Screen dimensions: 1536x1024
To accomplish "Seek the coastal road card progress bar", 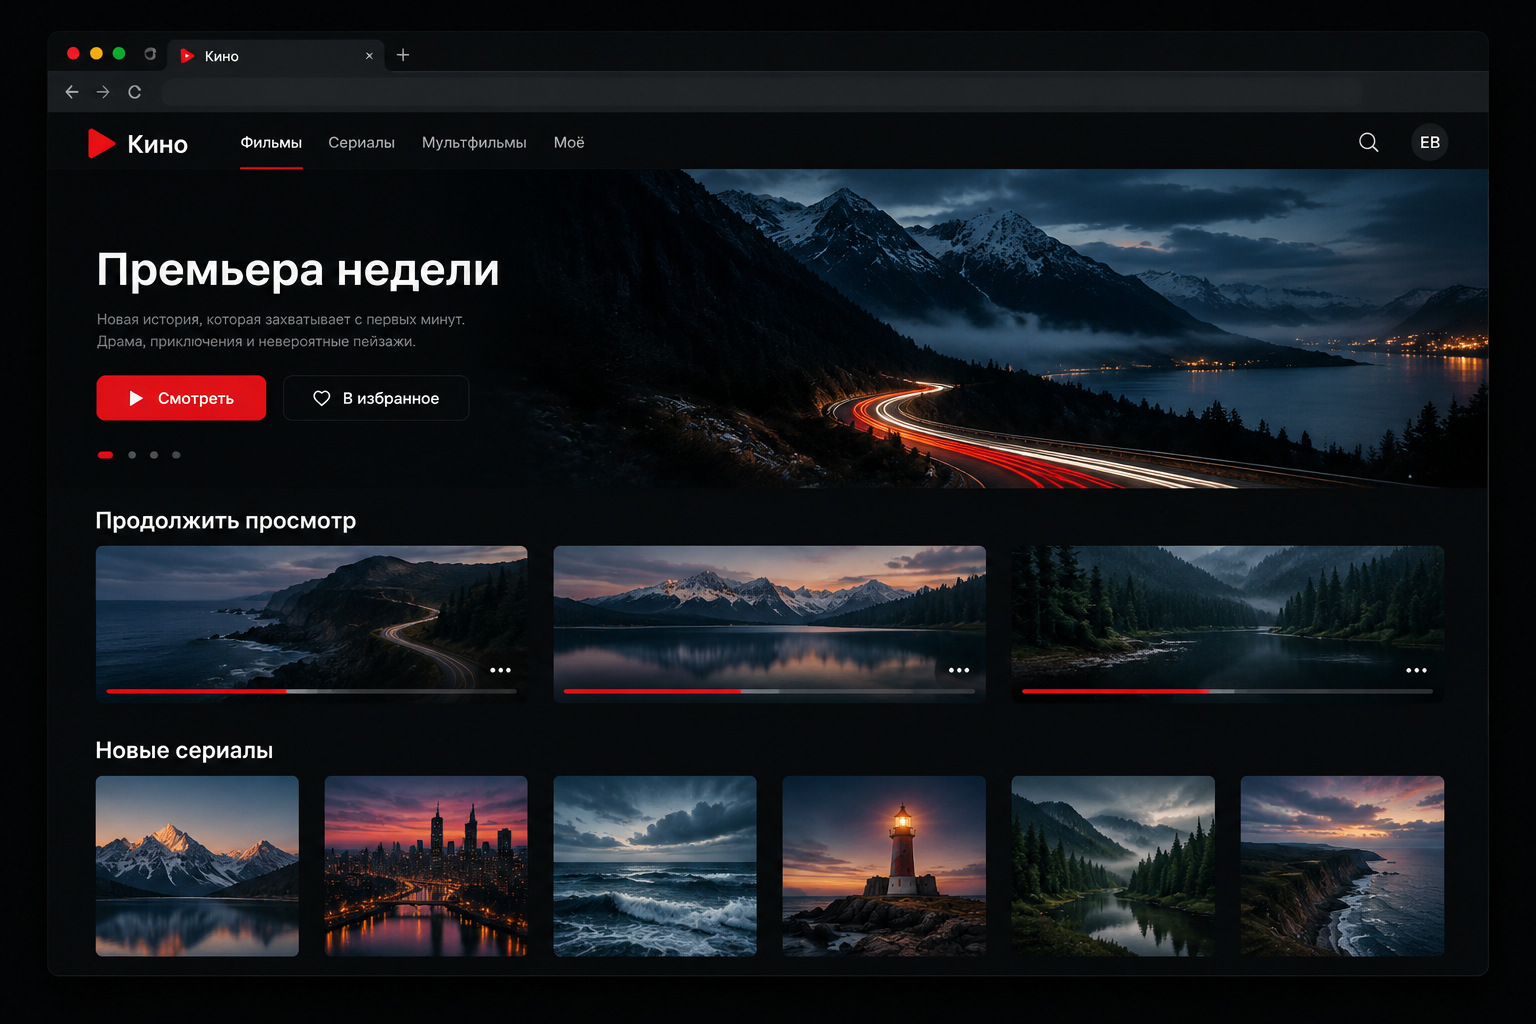I will click(x=311, y=691).
